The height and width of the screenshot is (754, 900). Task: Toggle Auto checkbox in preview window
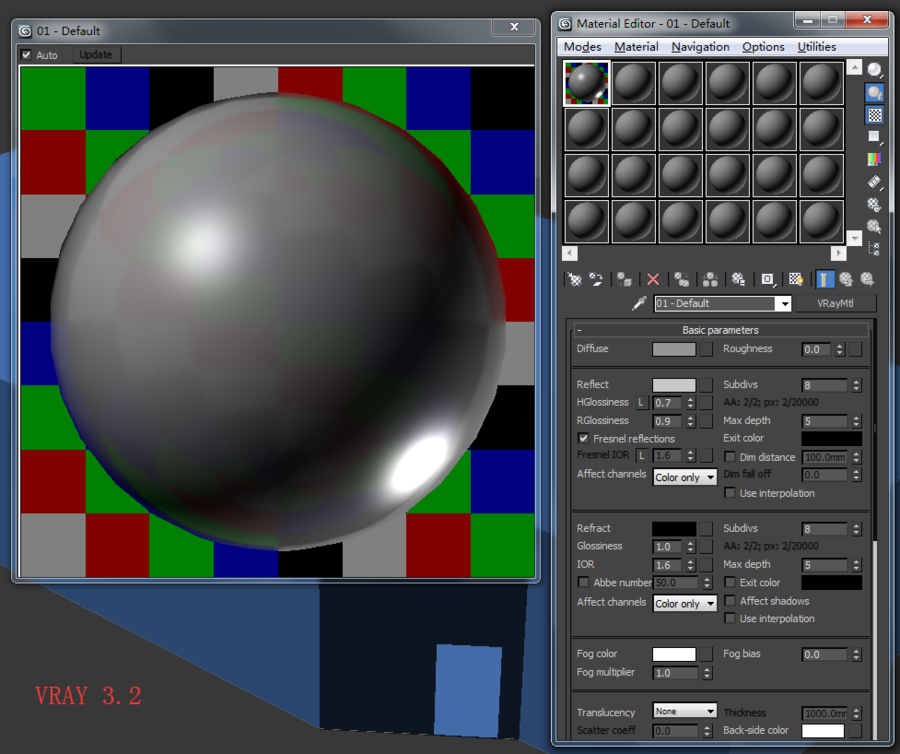point(26,55)
